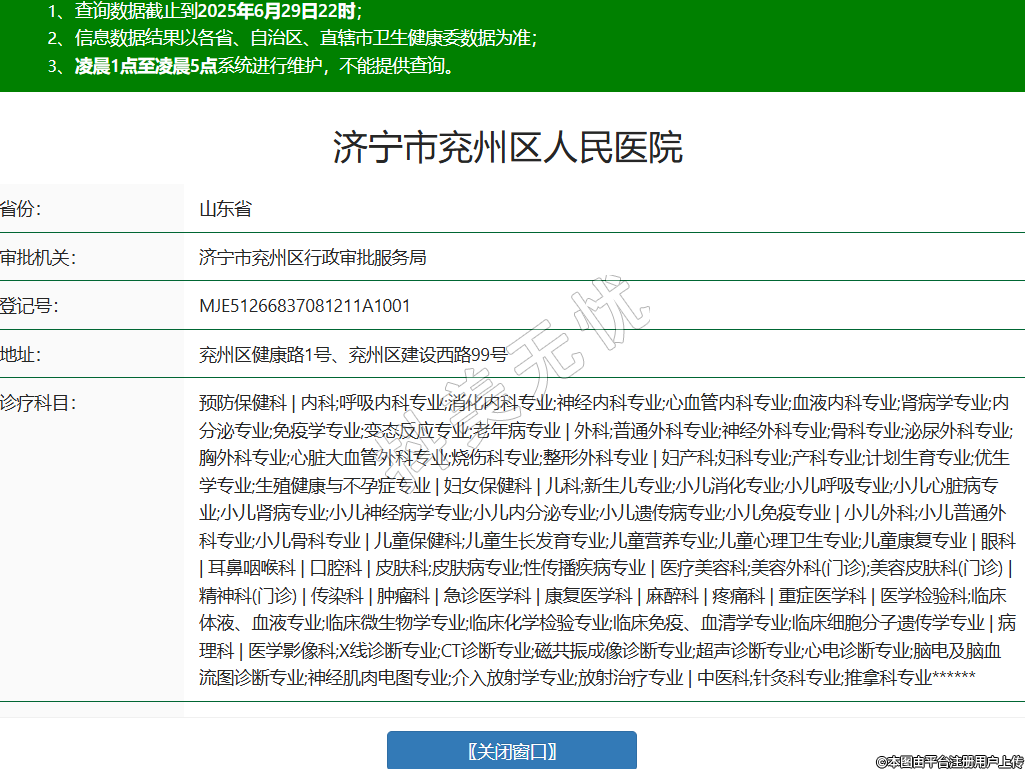The width and height of the screenshot is (1025, 769).
Task: Select the 诊疗科目 field label
Action: tap(37, 403)
